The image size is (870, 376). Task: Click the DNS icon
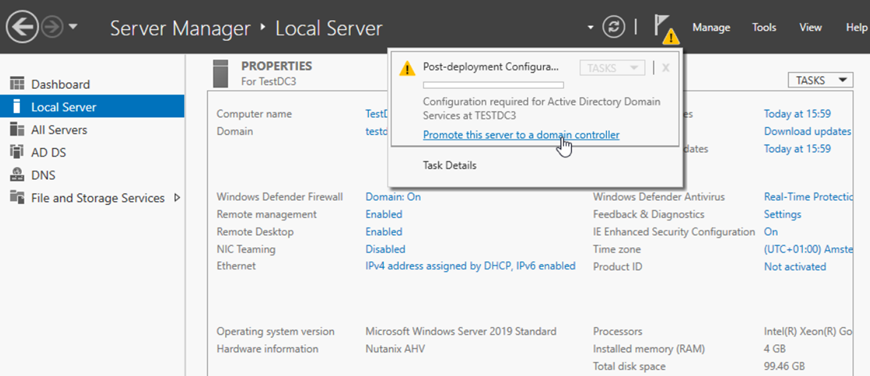pos(18,175)
